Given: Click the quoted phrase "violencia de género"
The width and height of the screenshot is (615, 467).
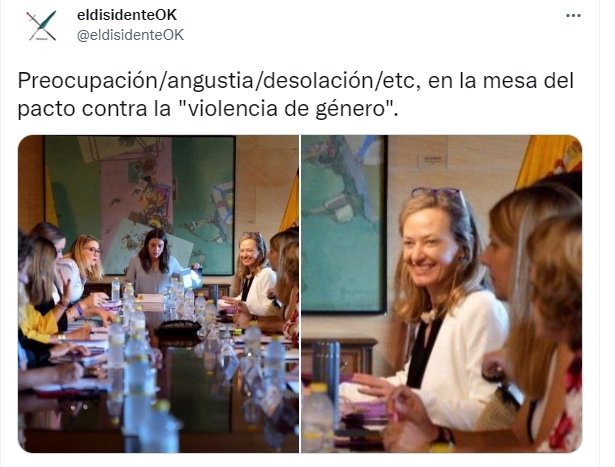Looking at the screenshot, I should [288, 109].
